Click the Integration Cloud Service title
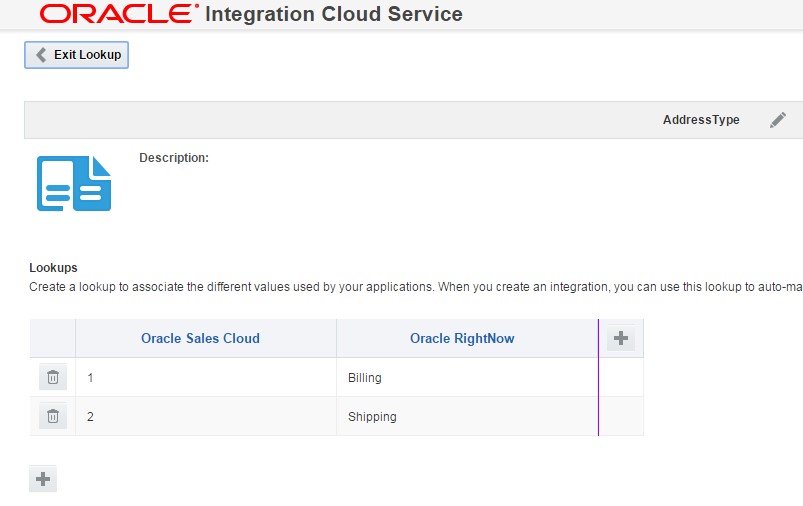The height and width of the screenshot is (506, 803). tap(334, 15)
